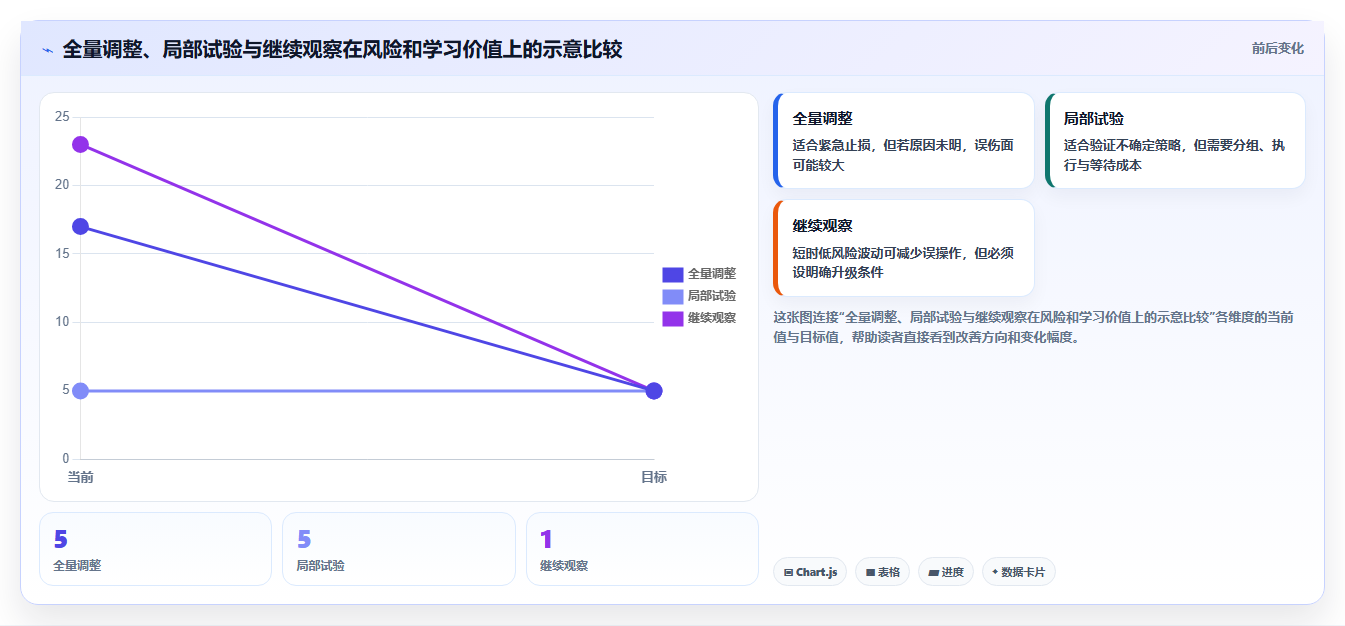Select the 局部试验 current point at 5
Image resolution: width=1345 pixels, height=626 pixels.
pyautogui.click(x=80, y=391)
